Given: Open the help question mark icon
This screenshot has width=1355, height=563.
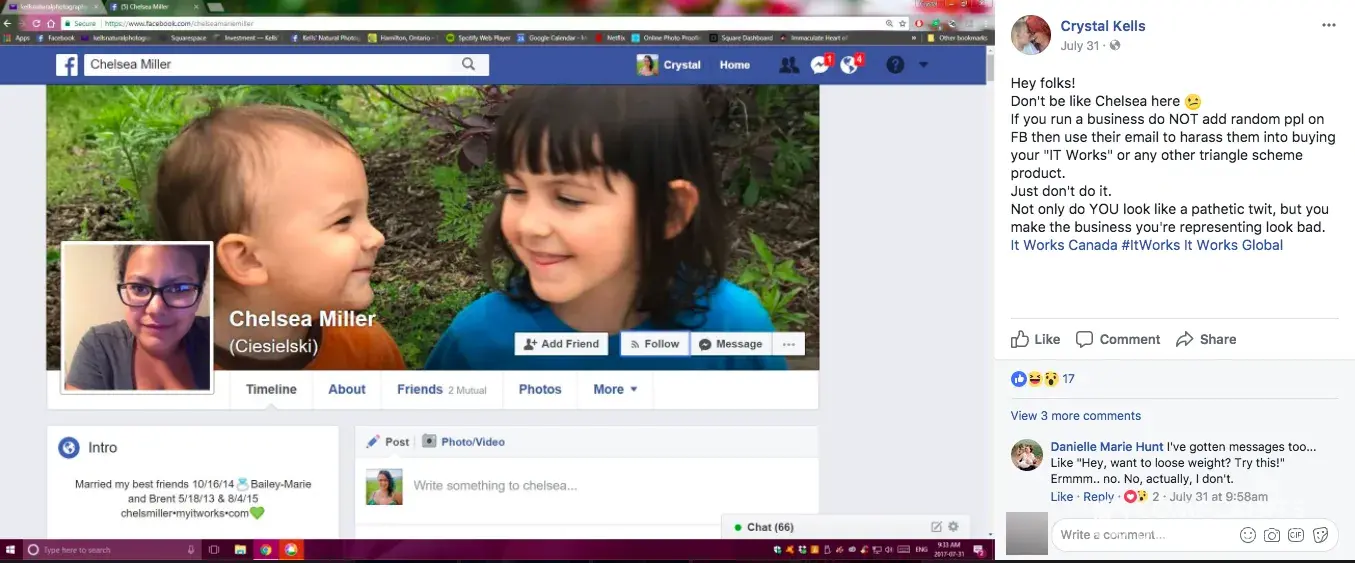Looking at the screenshot, I should coord(895,65).
